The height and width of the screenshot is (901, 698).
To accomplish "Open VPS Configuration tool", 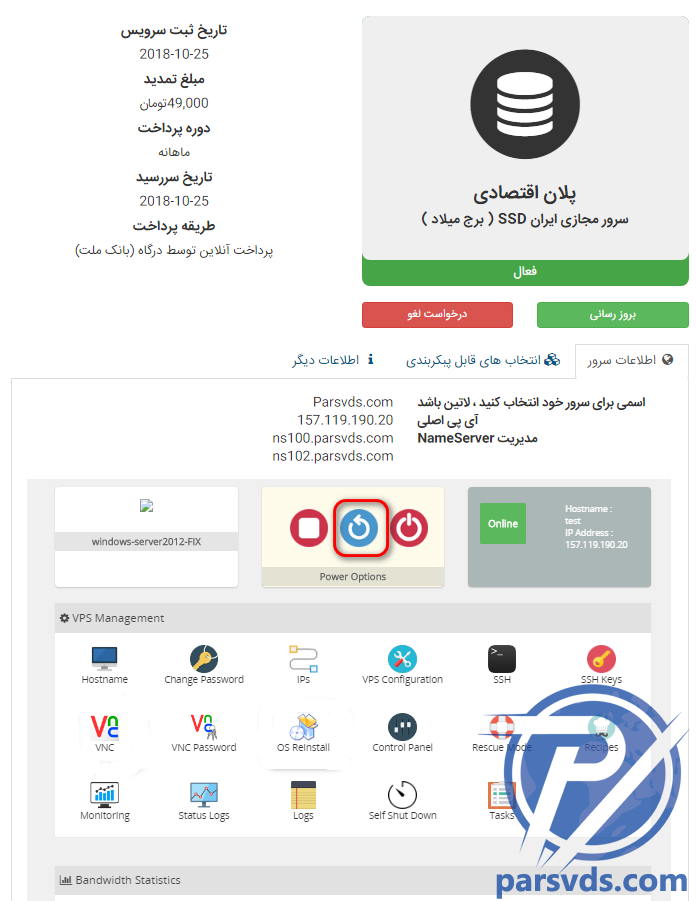I will (402, 659).
